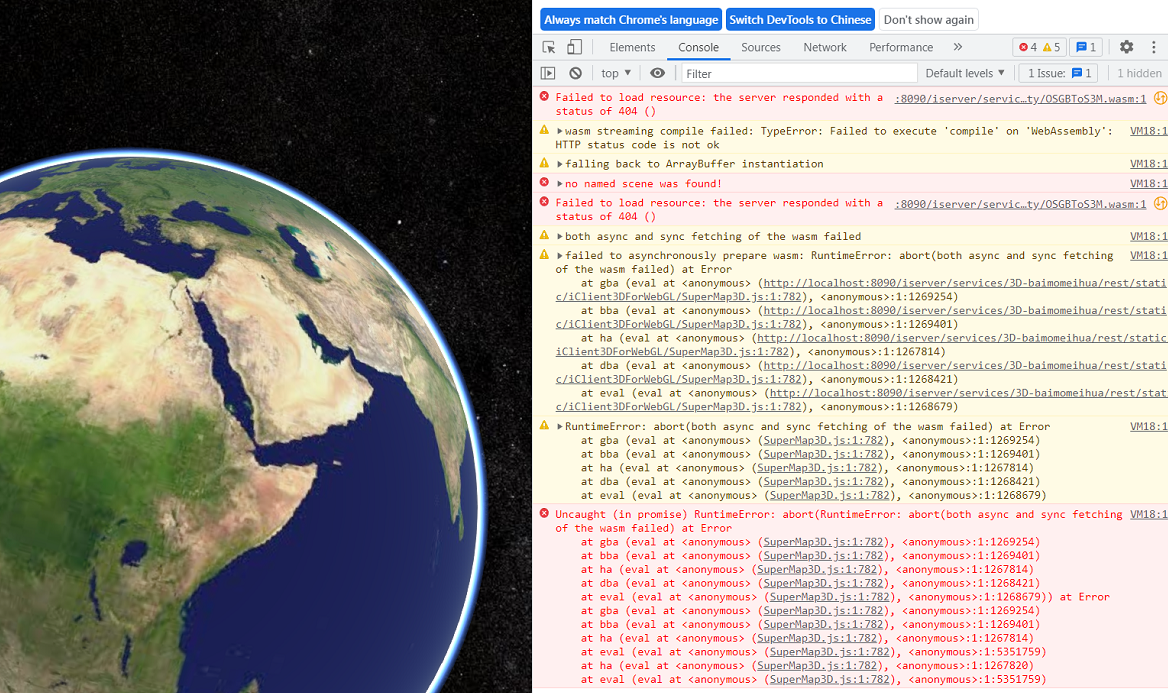The width and height of the screenshot is (1168, 693).
Task: Clear the console with the ban icon
Action: [575, 73]
